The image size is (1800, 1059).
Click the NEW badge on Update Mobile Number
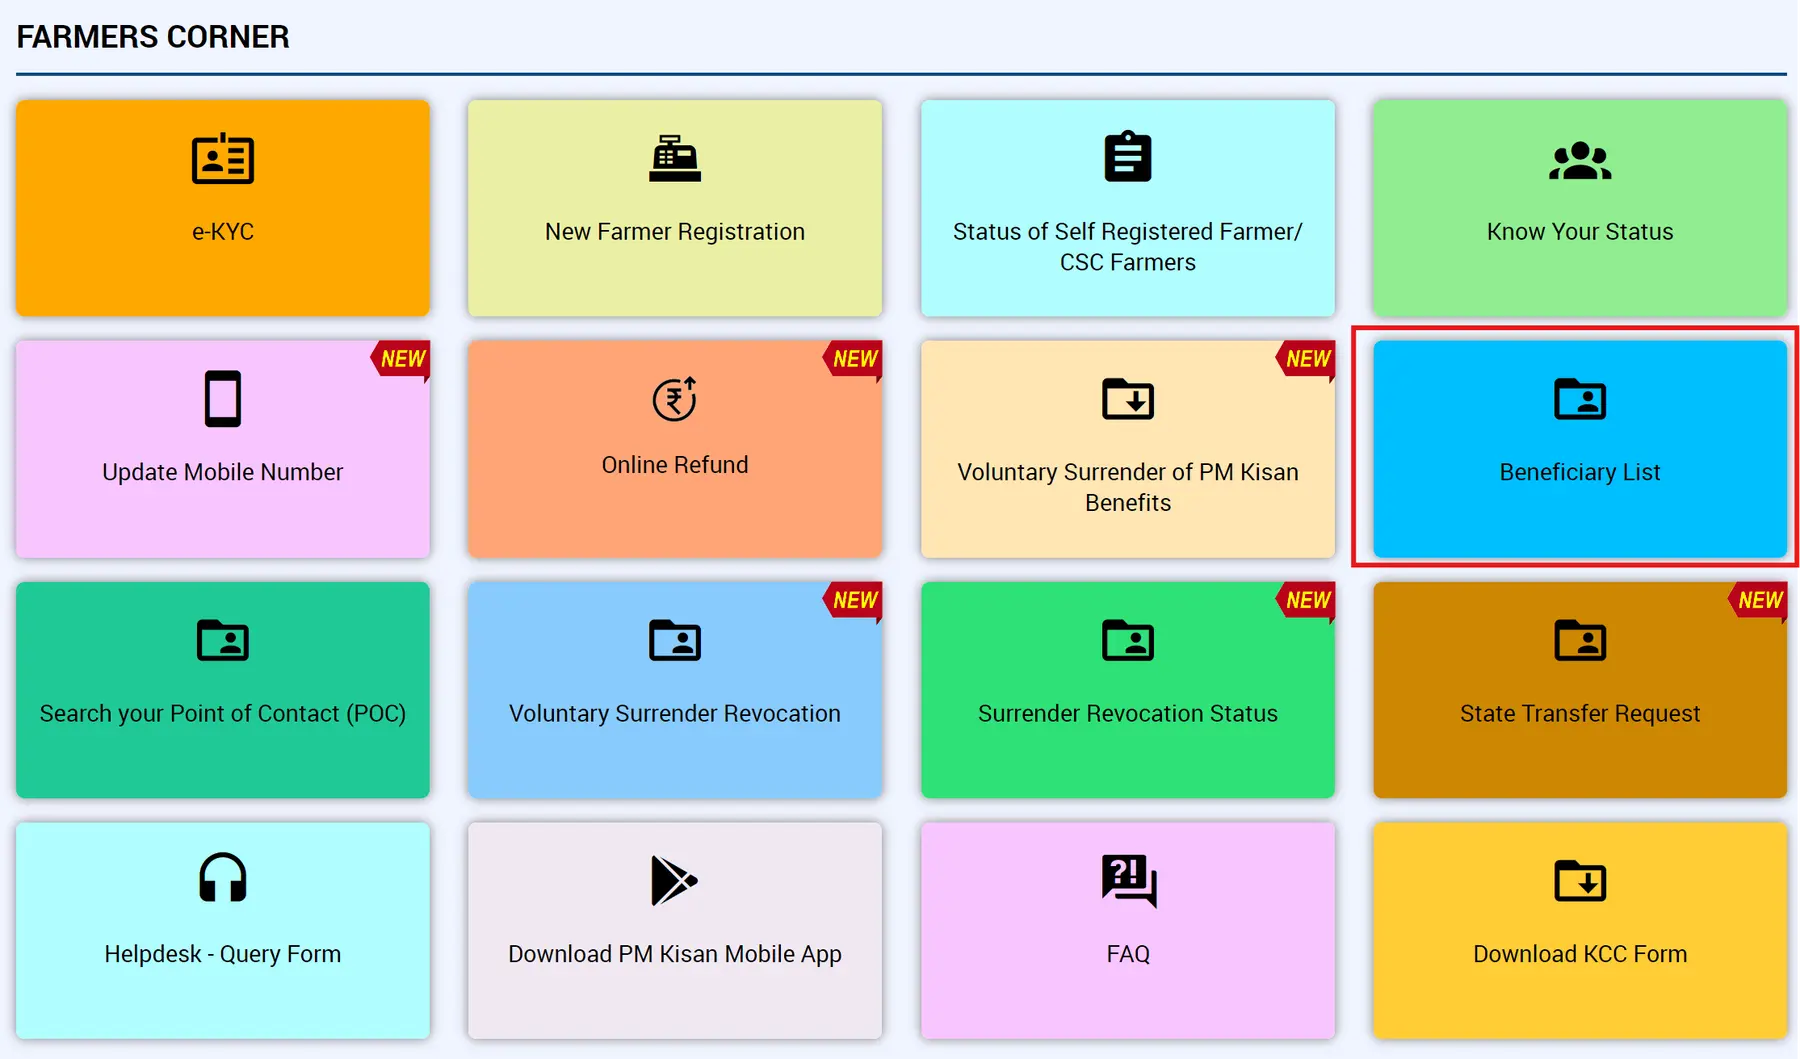tap(402, 359)
